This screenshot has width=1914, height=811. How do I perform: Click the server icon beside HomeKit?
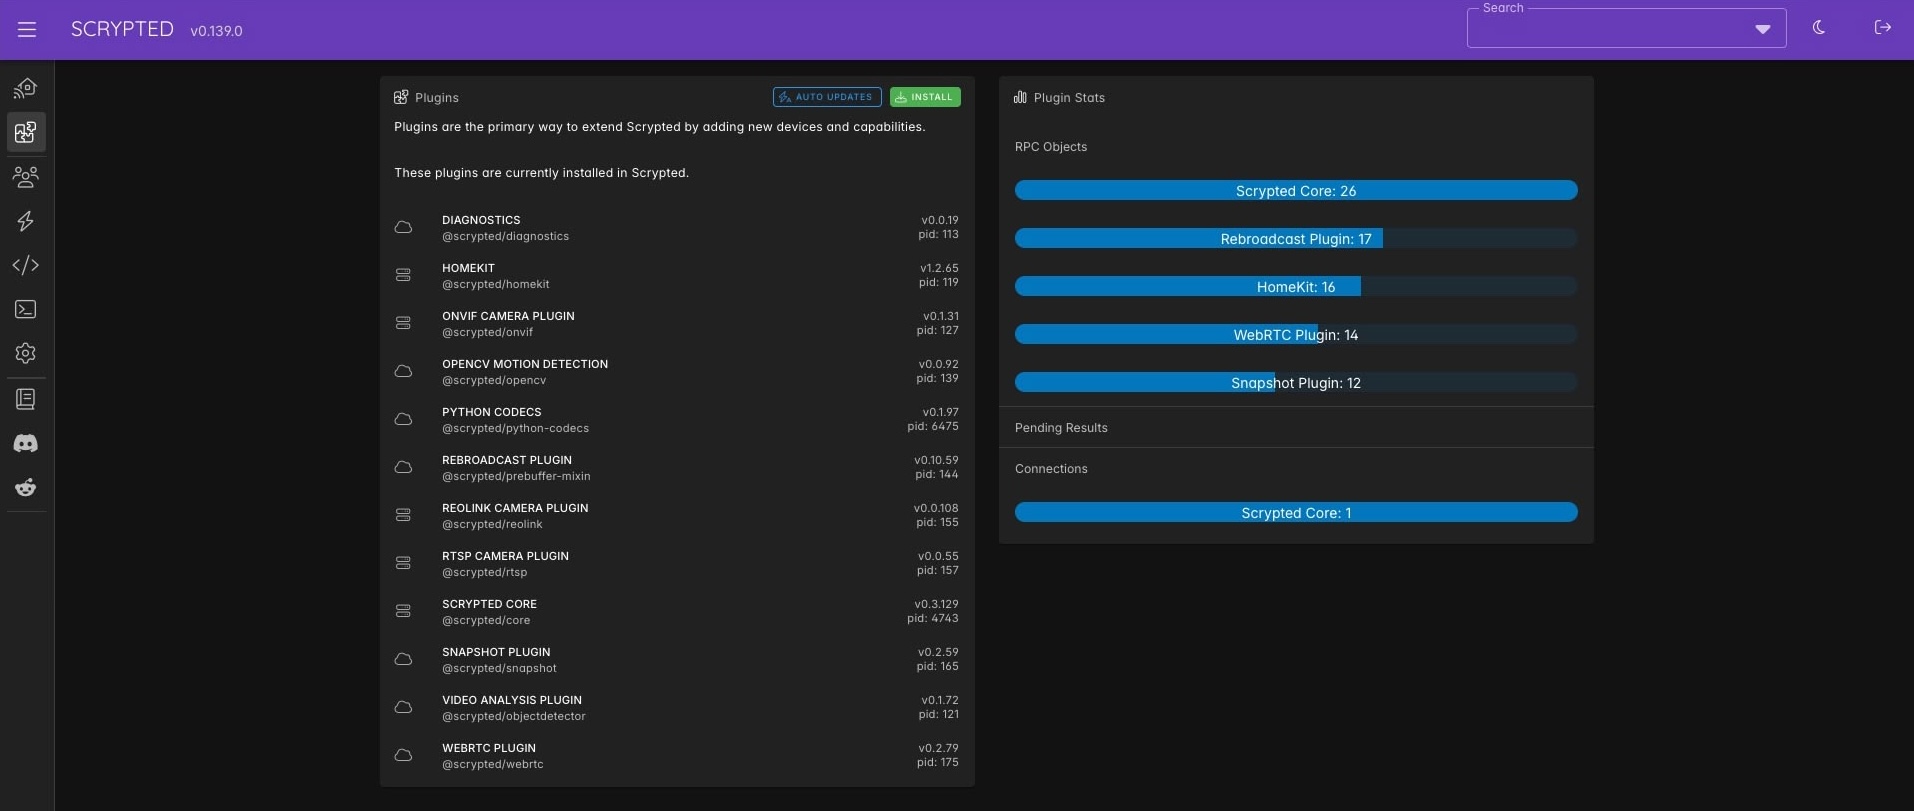tap(403, 275)
